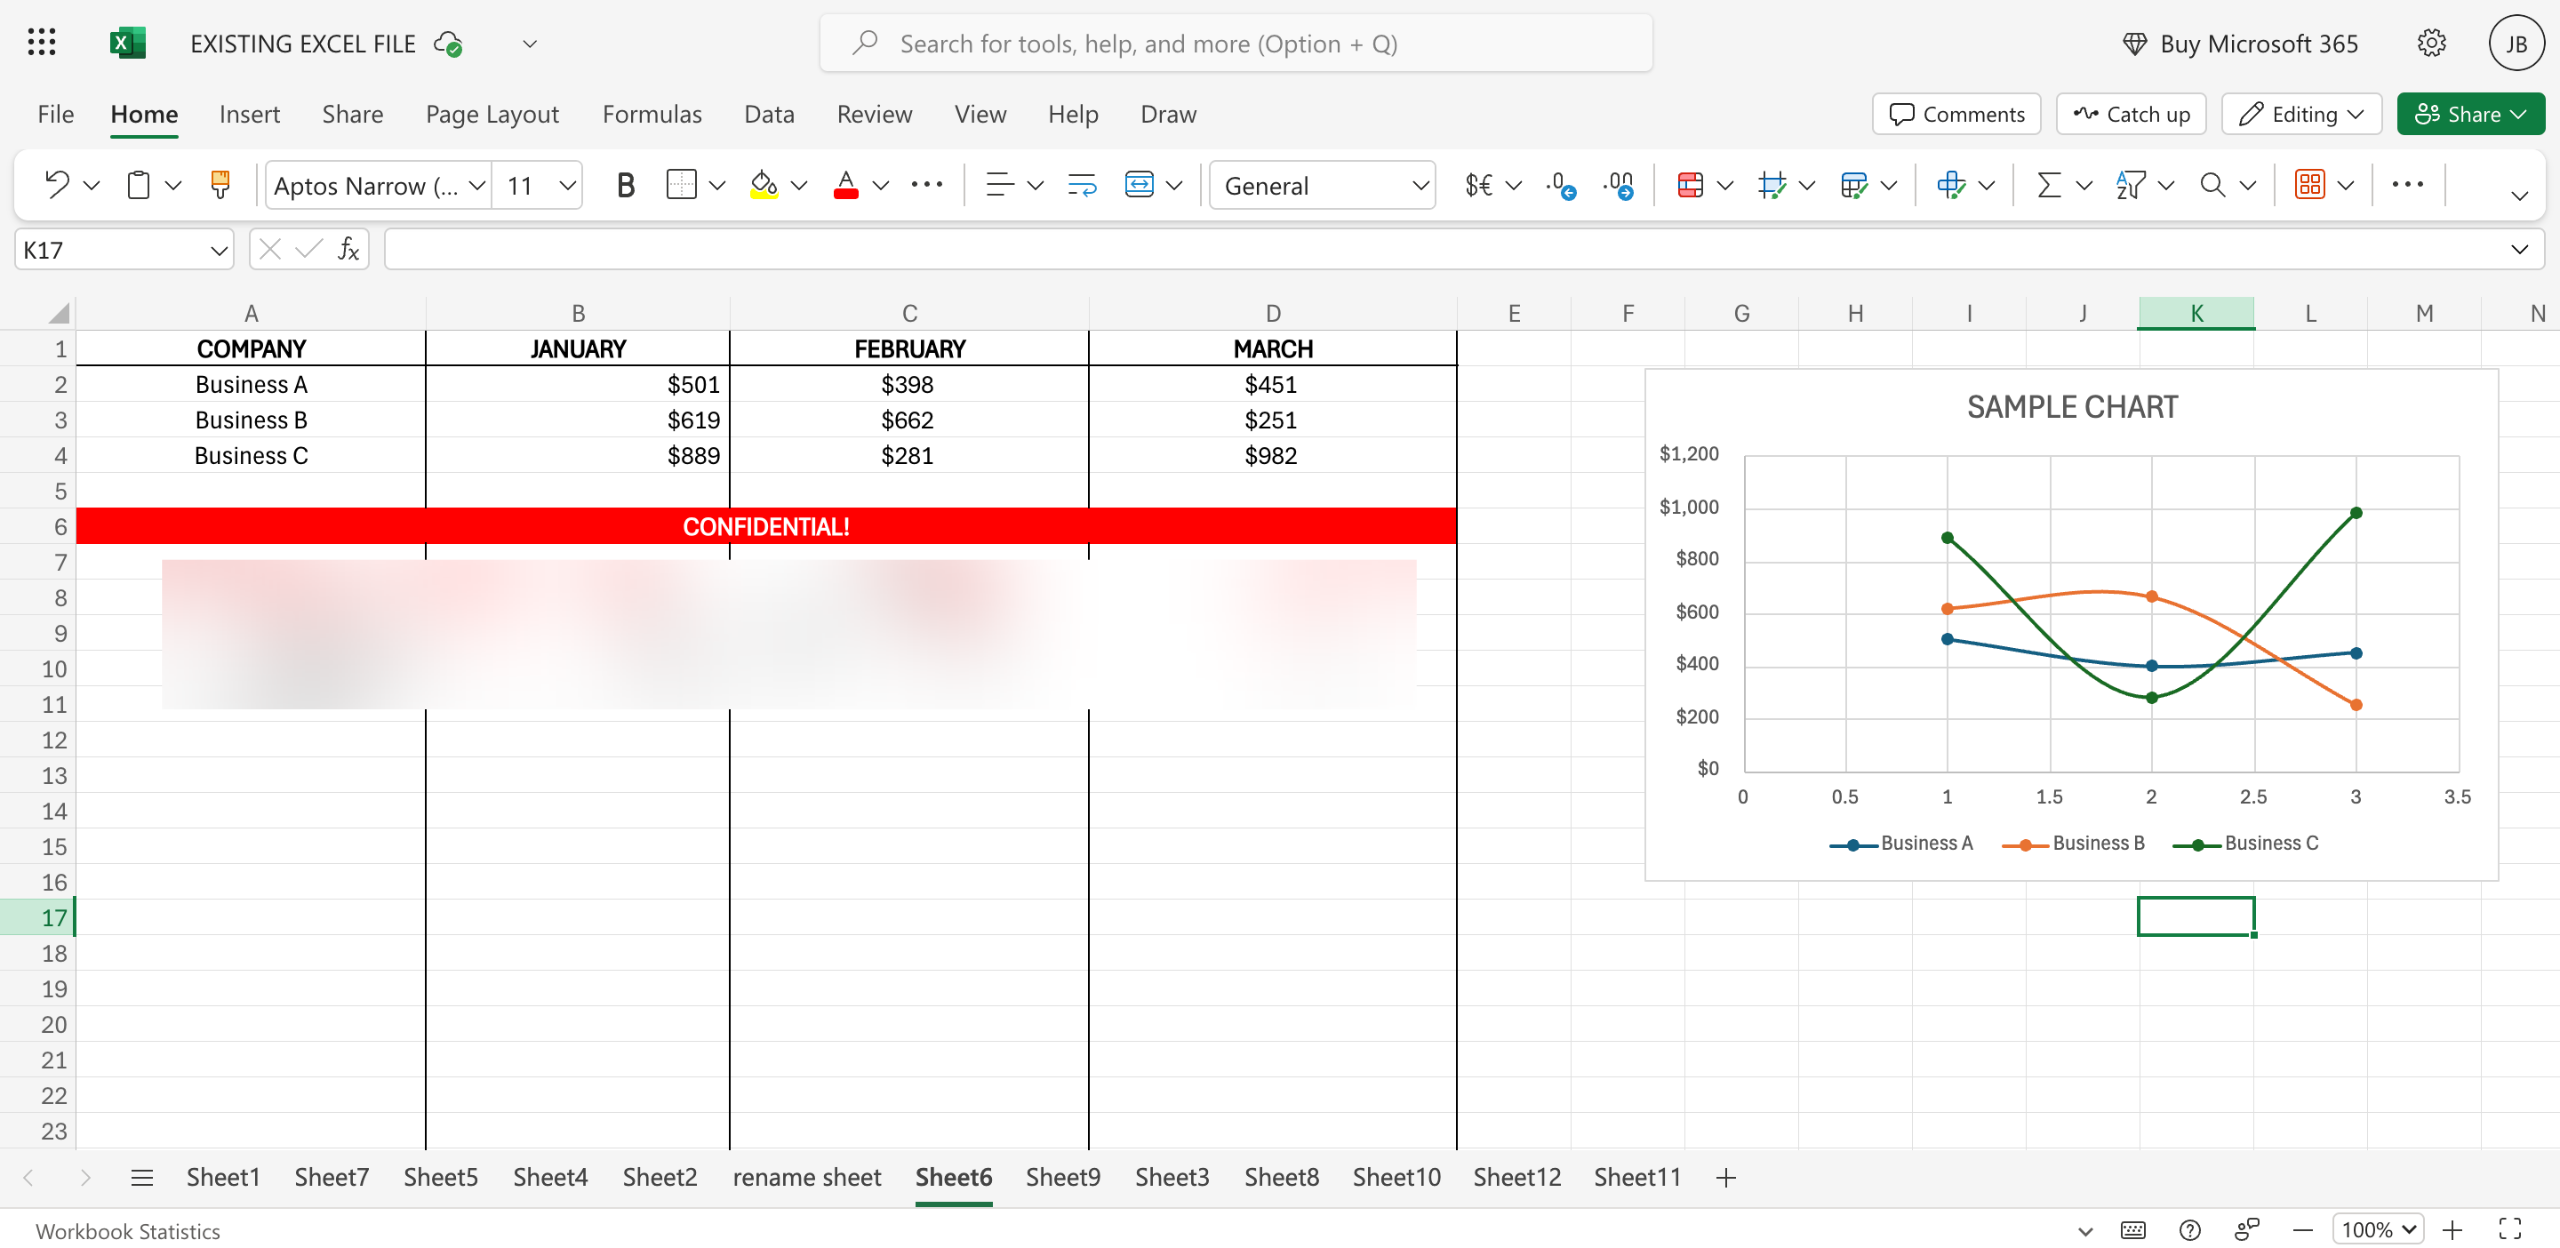Open the Formulas ribbon tab

(x=652, y=114)
